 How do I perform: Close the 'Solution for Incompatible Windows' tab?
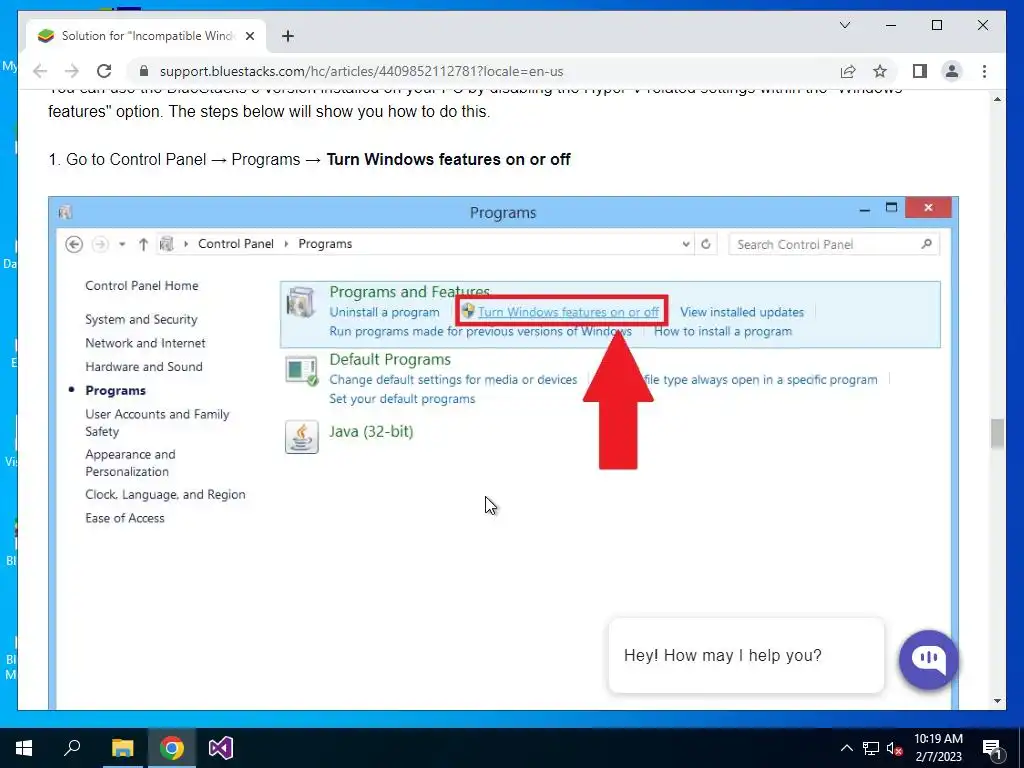point(249,36)
